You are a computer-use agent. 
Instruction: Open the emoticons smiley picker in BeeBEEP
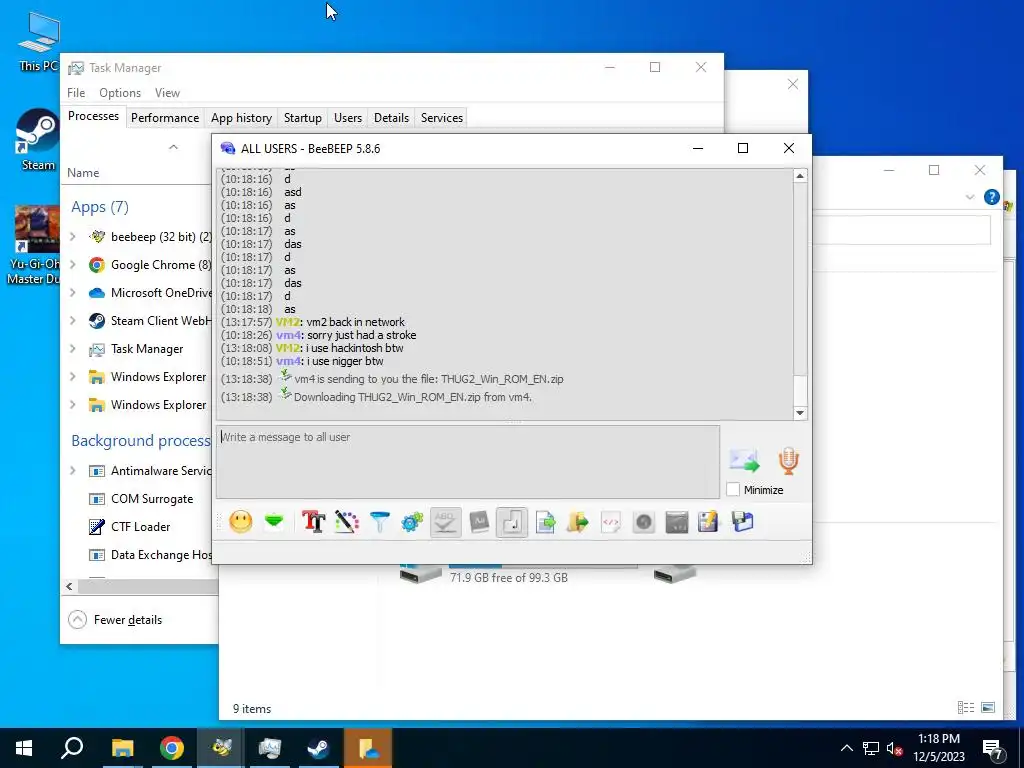tap(240, 521)
